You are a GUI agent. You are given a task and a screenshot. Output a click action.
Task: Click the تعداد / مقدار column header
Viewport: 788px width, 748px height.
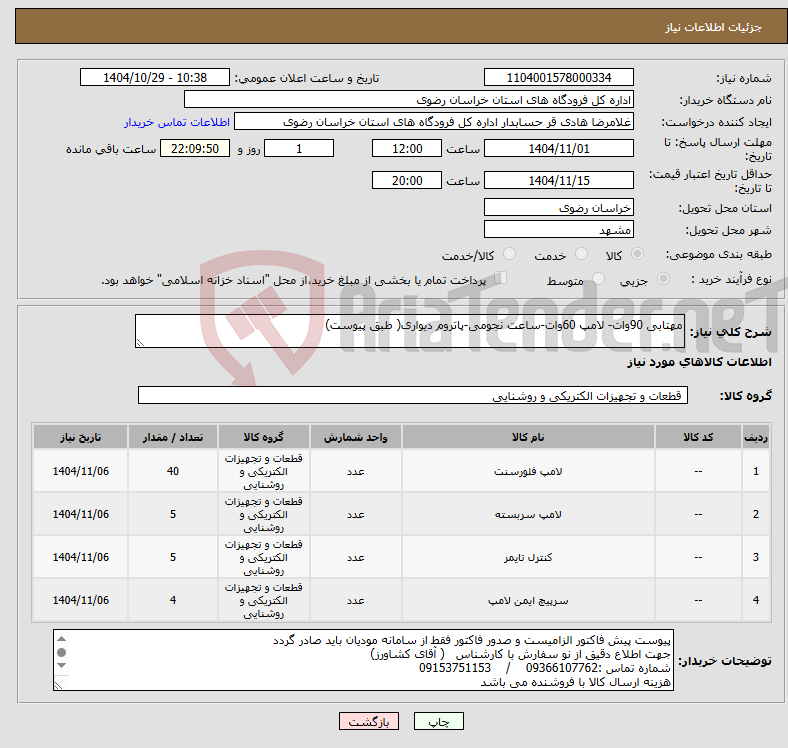173,437
